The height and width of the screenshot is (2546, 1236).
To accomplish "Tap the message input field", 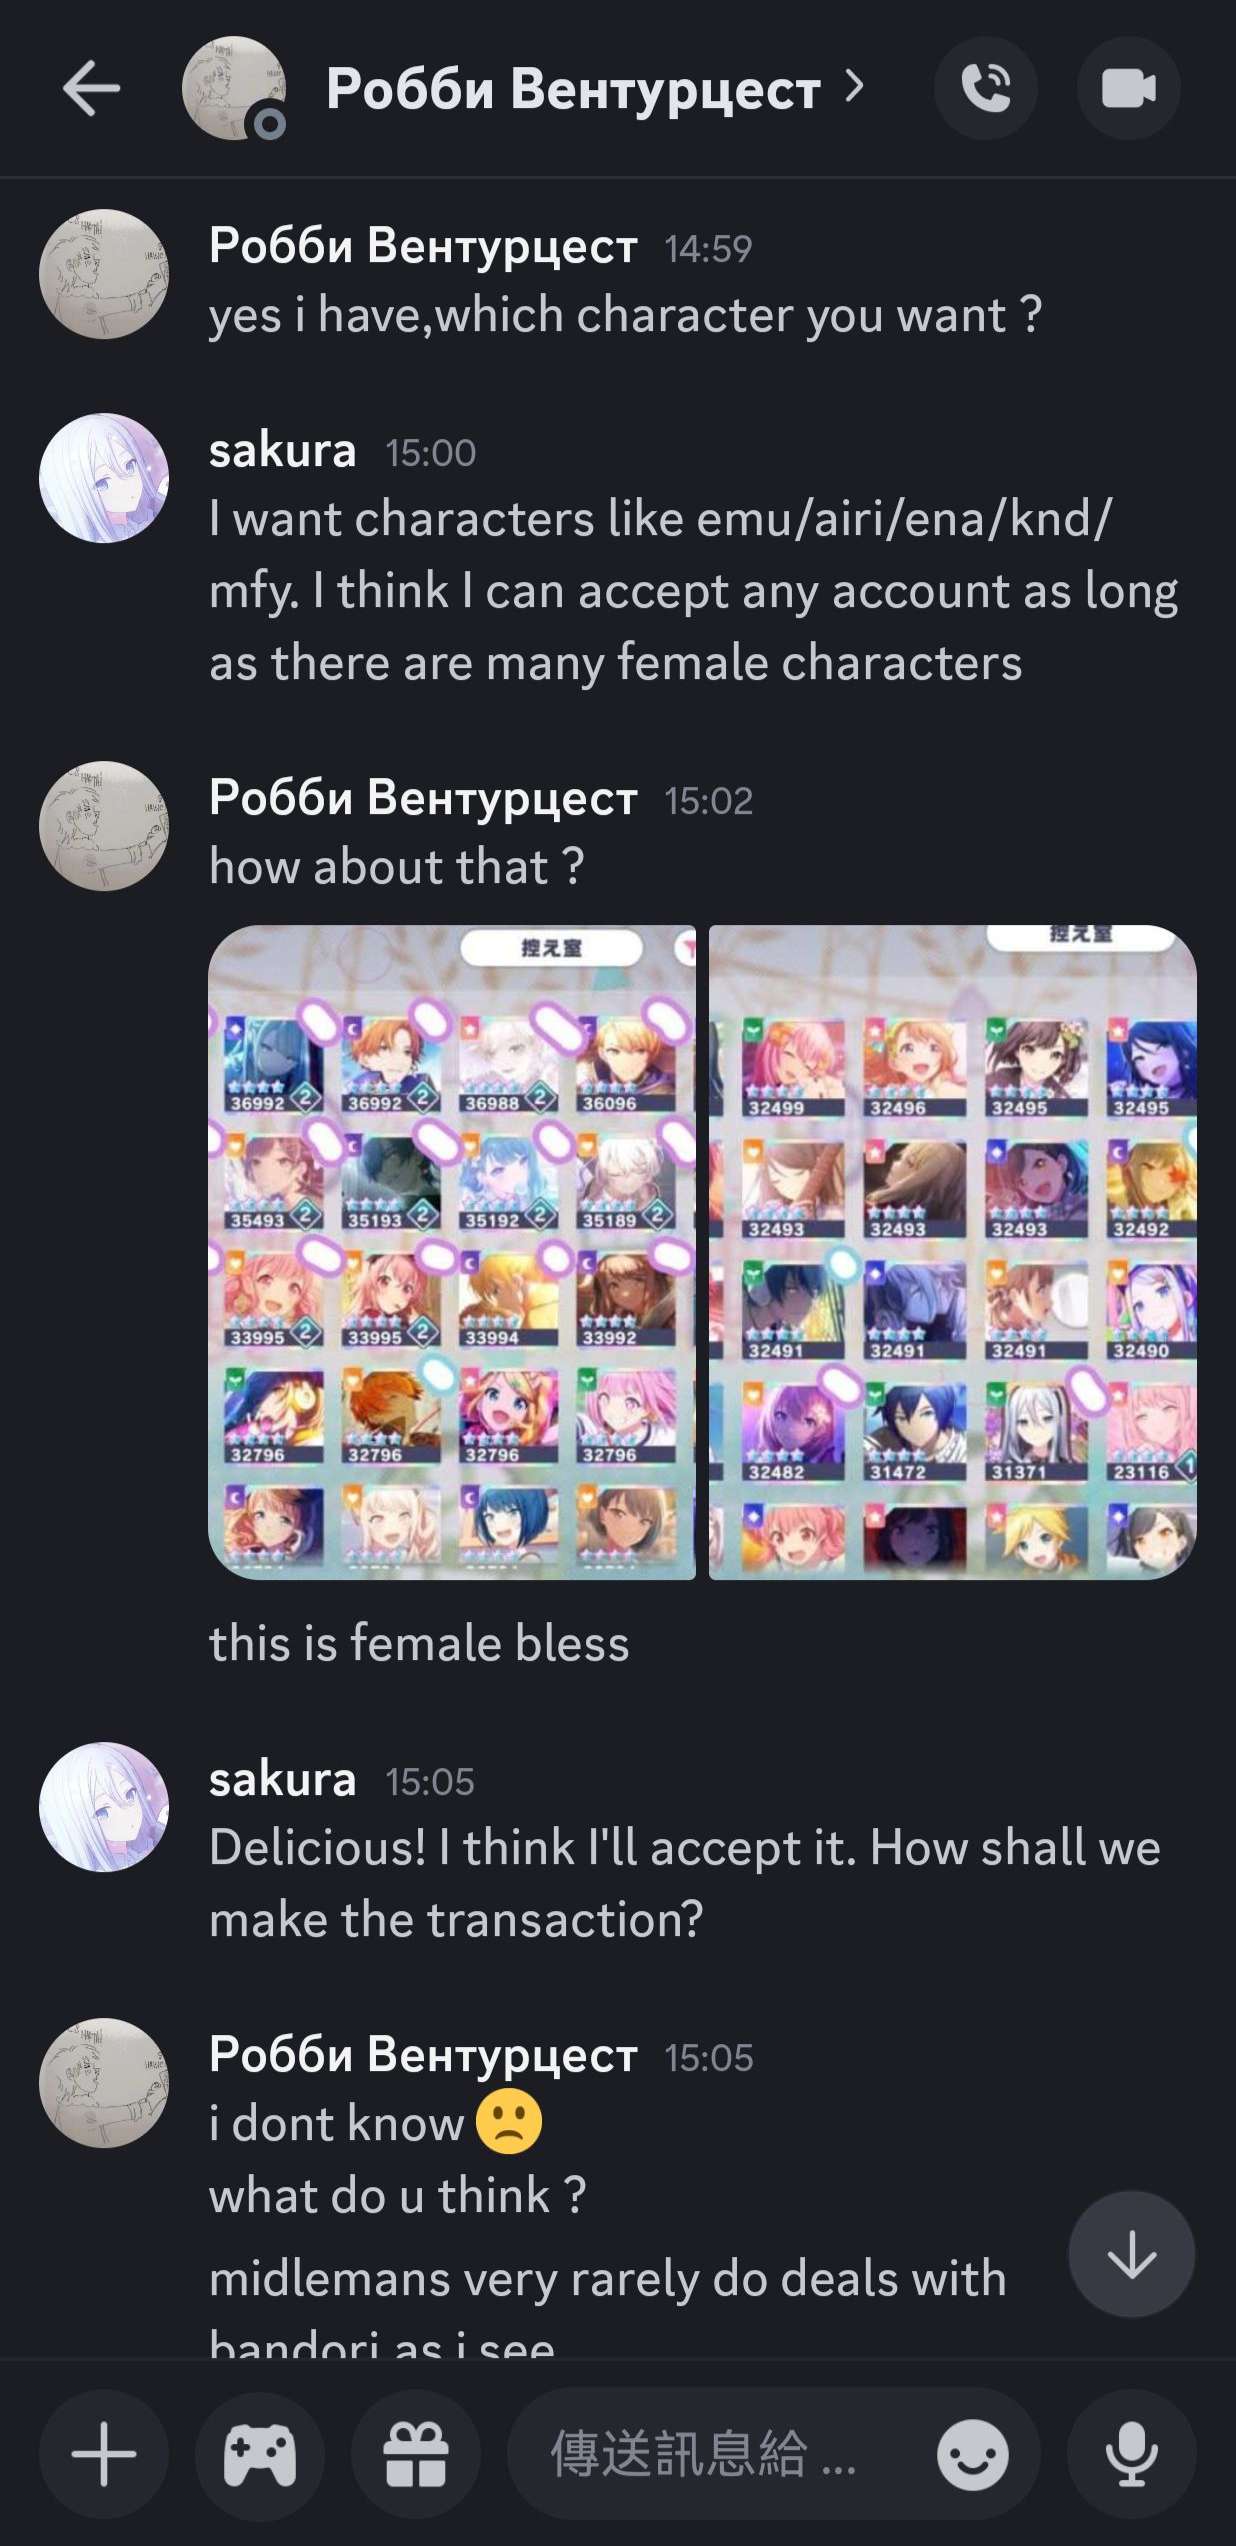I will click(720, 2454).
